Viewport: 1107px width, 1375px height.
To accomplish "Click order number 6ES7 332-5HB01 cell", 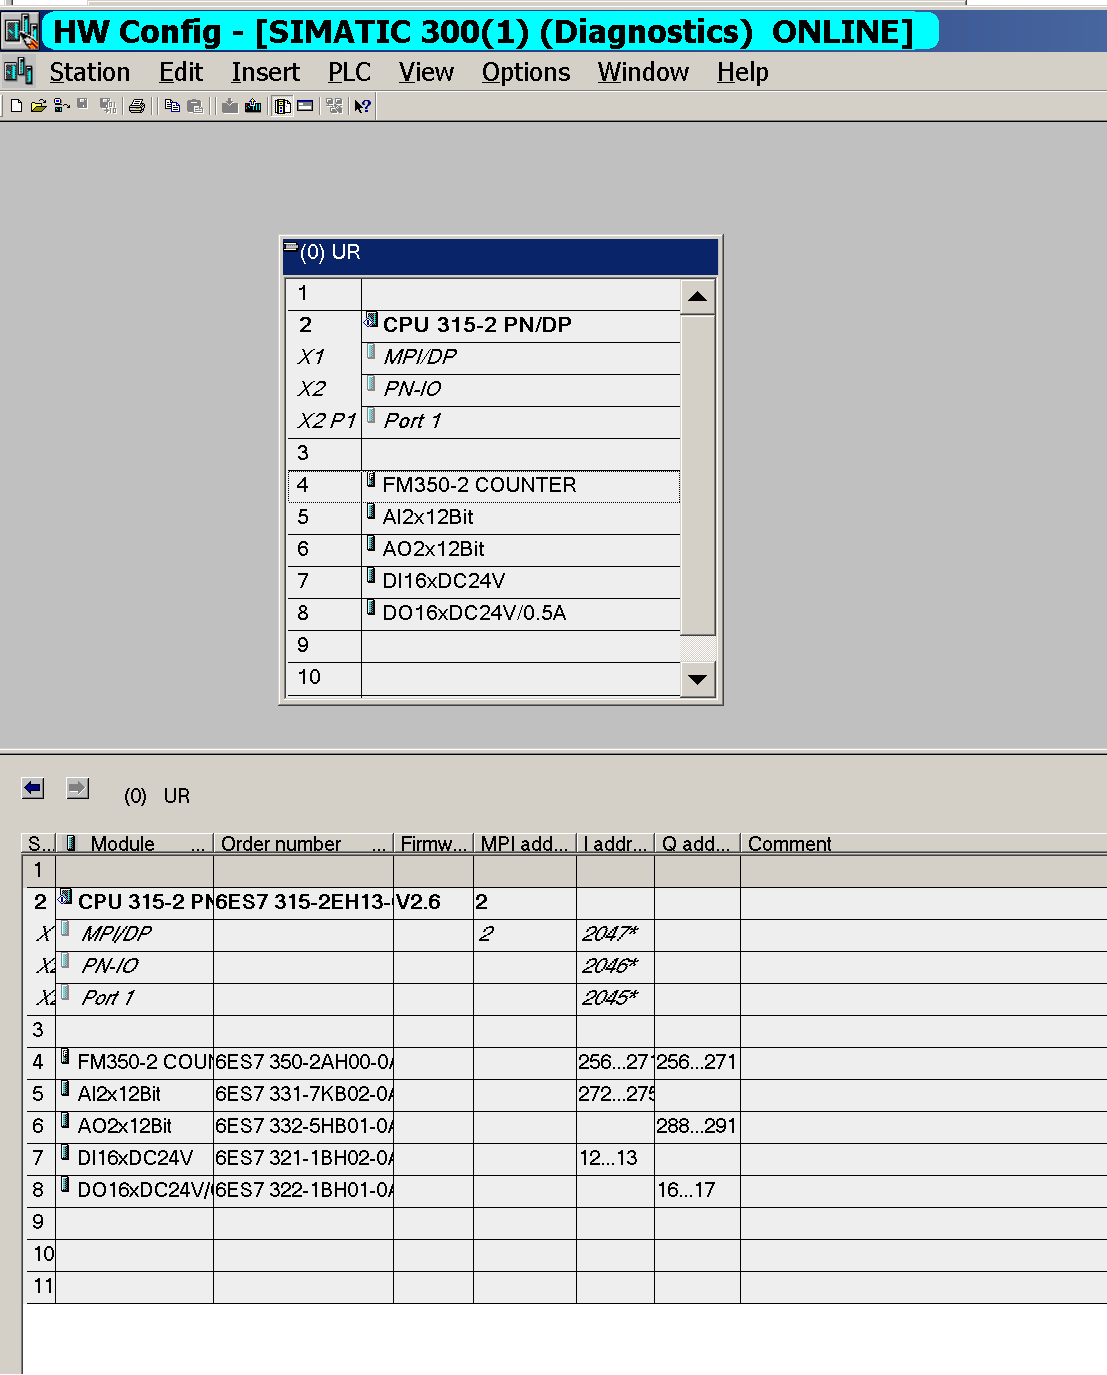I will point(304,1126).
